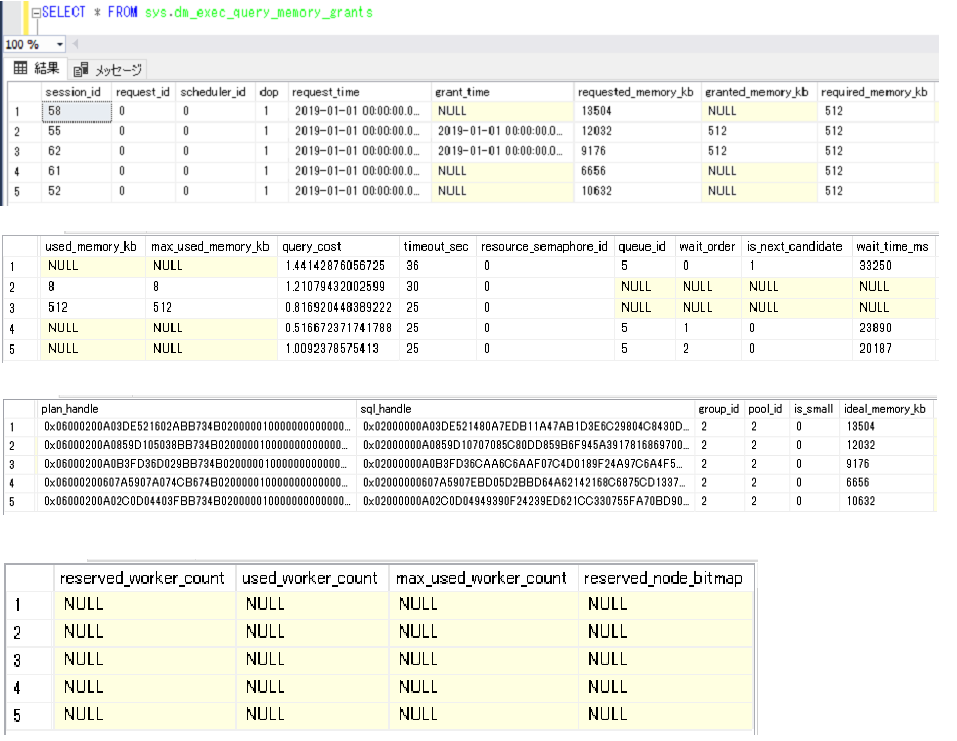The width and height of the screenshot is (957, 741).
Task: Select the group_id column header
Action: click(719, 409)
